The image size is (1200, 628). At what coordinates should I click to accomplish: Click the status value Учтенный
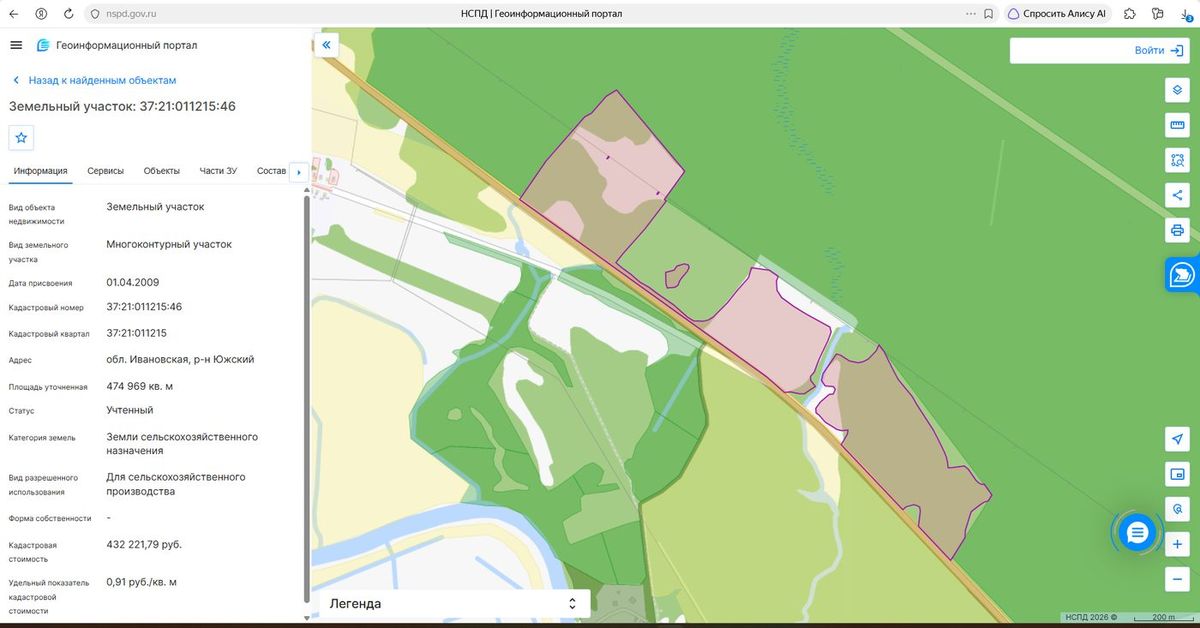(130, 410)
